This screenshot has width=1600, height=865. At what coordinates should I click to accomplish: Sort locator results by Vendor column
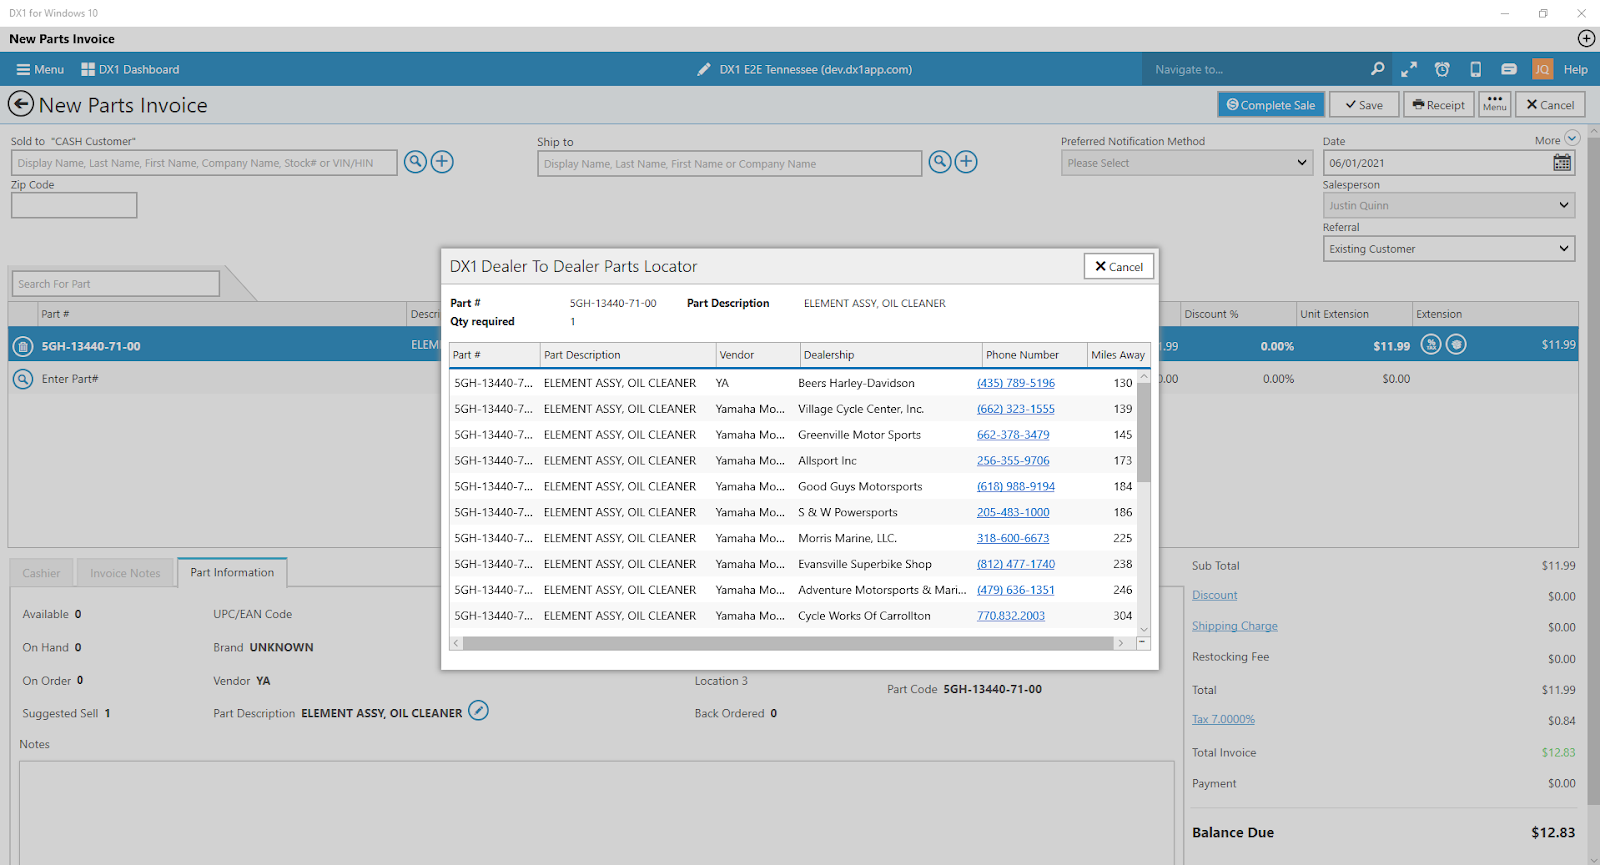758,355
